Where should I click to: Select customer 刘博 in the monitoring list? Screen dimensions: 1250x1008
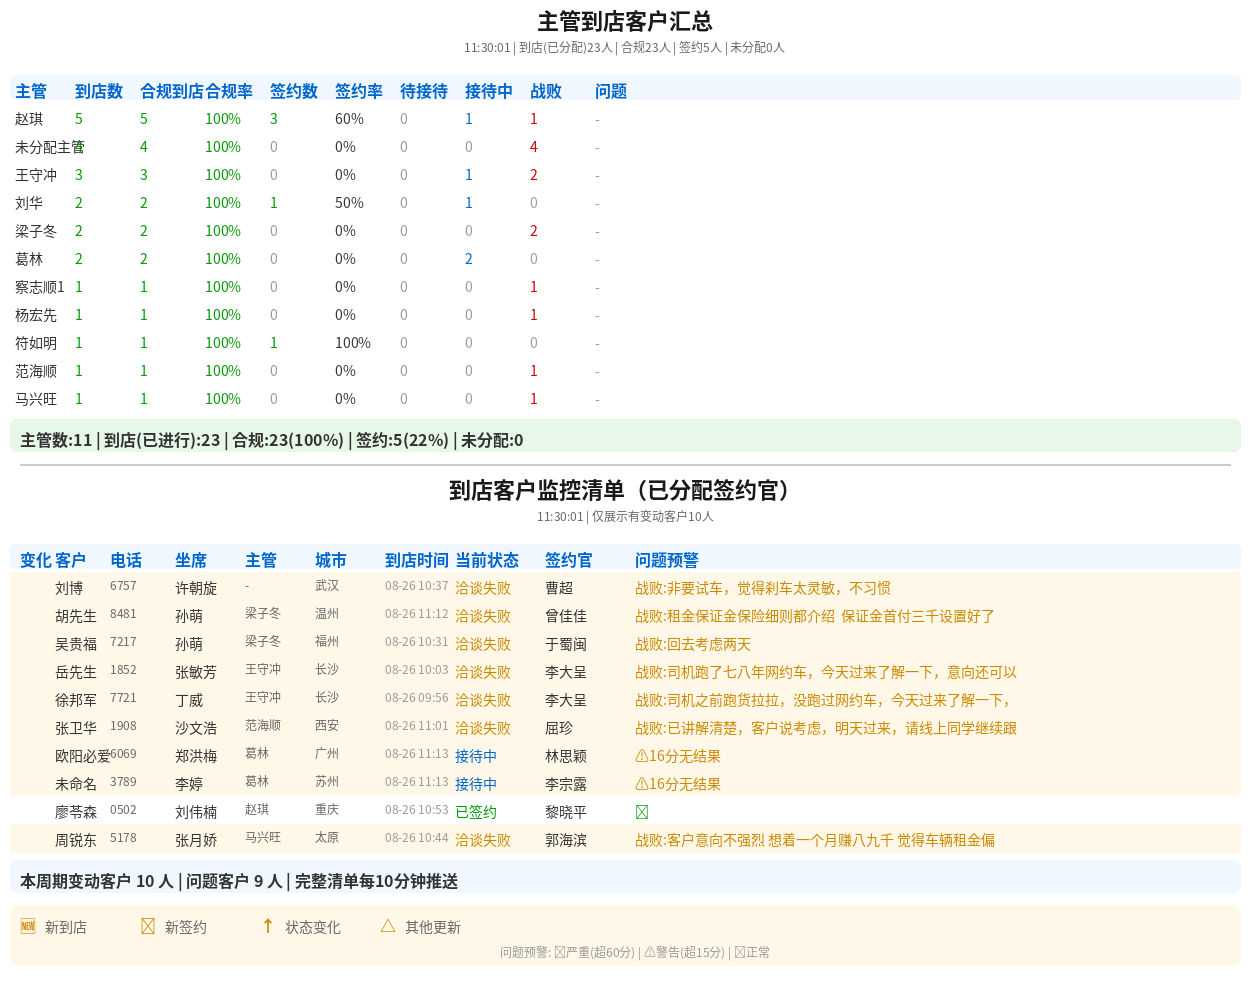tap(69, 588)
